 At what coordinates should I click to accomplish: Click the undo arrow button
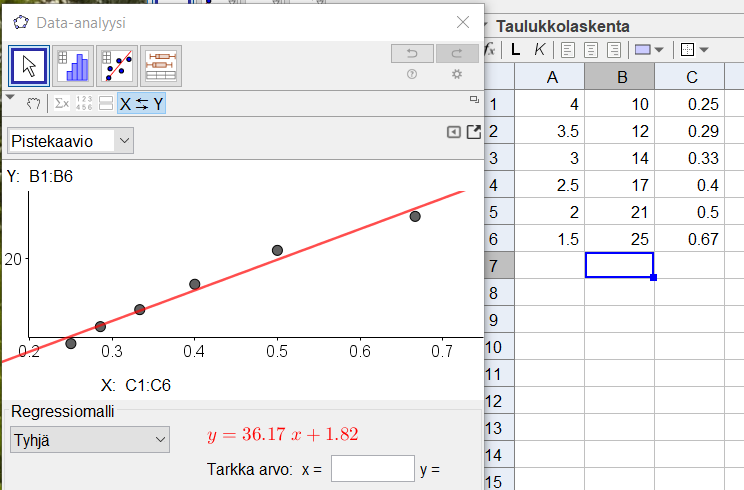click(412, 53)
